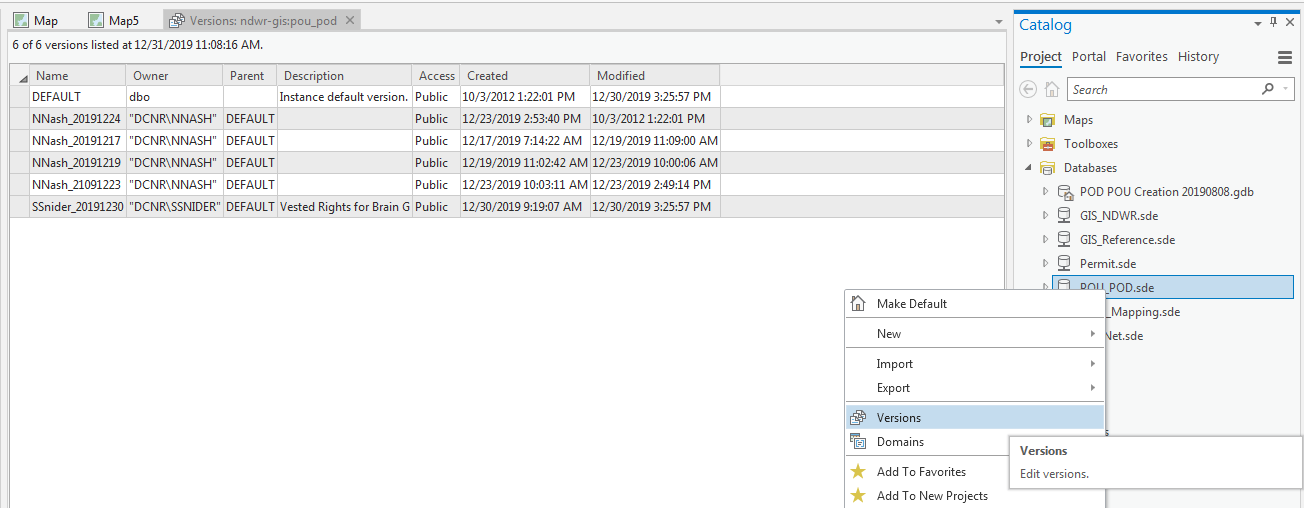Viewport: 1304px width, 508px height.
Task: Expand the GIS_Reference.sde connection
Action: (1046, 240)
